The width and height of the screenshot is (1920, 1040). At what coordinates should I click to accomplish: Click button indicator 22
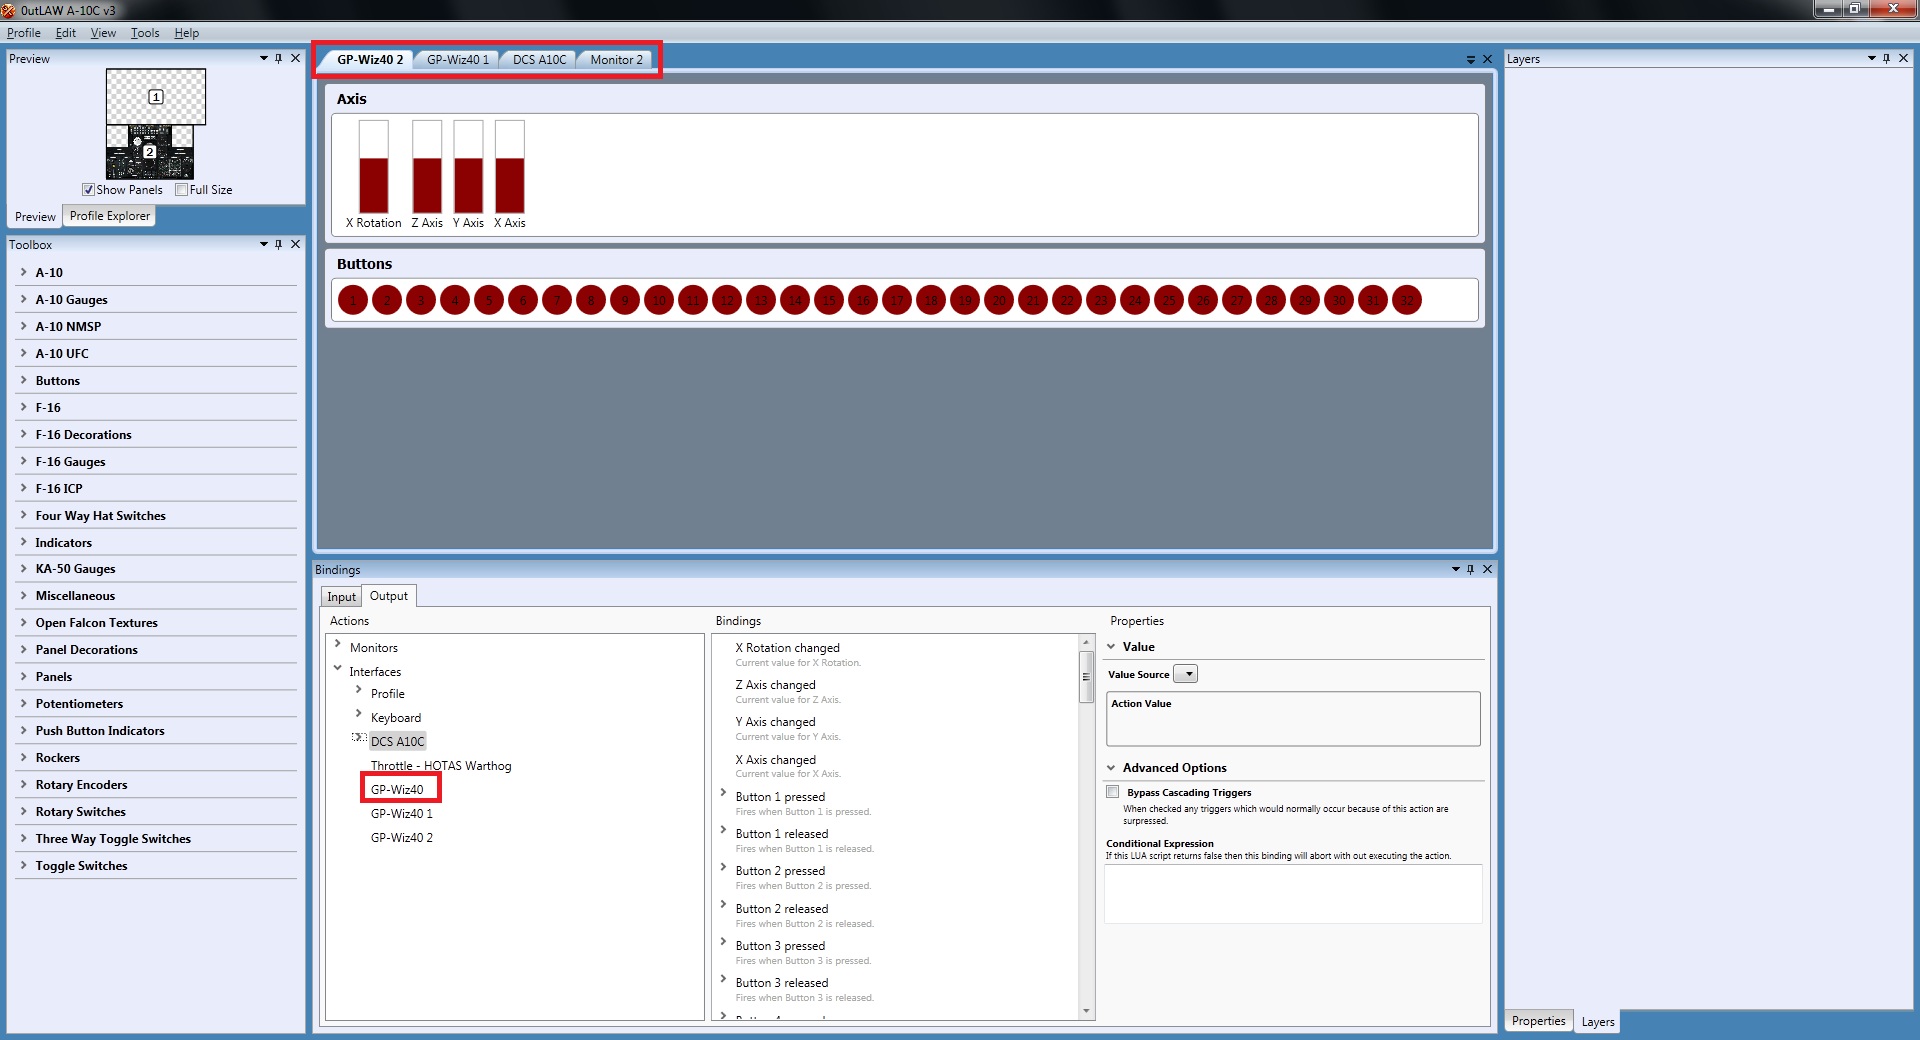point(1067,300)
